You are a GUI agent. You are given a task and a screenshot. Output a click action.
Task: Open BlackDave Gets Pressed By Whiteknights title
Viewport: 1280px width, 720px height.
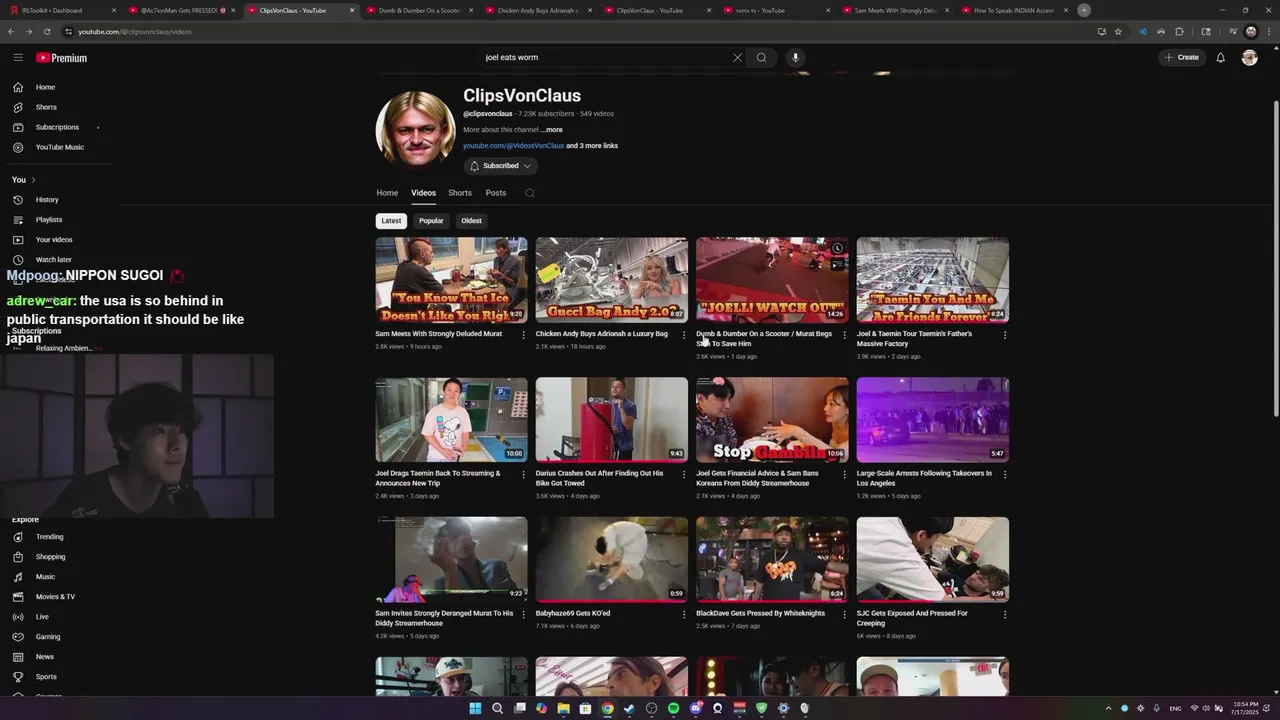pyautogui.click(x=761, y=613)
